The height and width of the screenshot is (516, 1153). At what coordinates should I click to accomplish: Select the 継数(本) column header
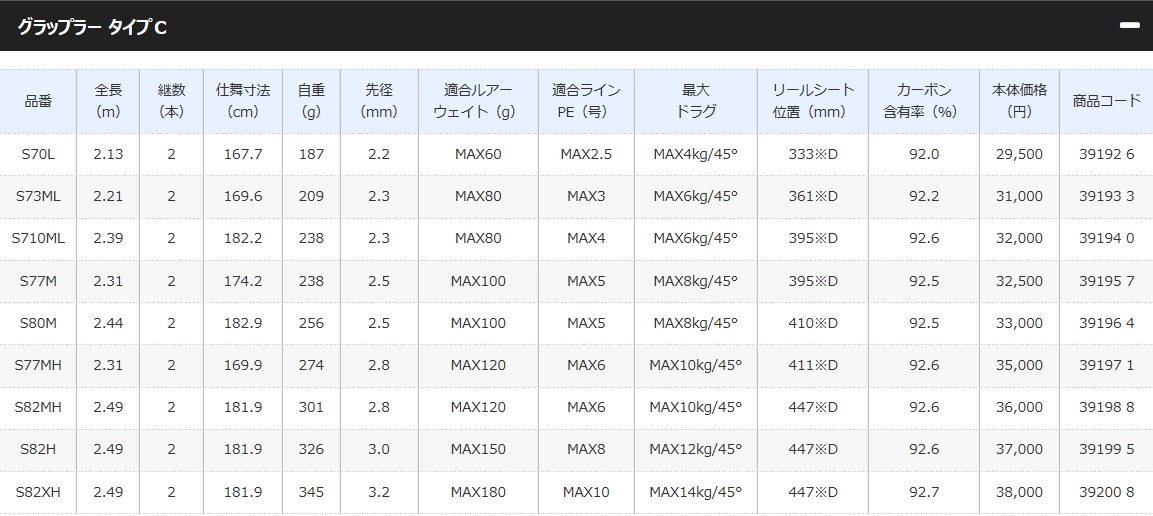171,101
